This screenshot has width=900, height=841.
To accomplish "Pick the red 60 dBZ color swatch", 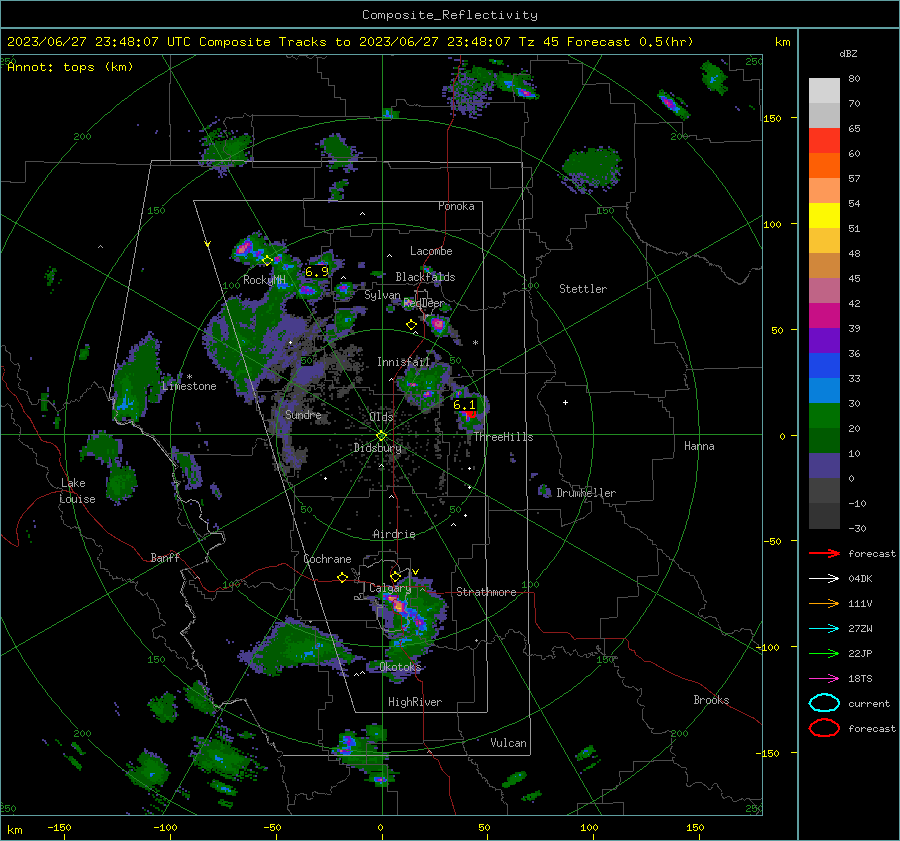I will point(824,141).
